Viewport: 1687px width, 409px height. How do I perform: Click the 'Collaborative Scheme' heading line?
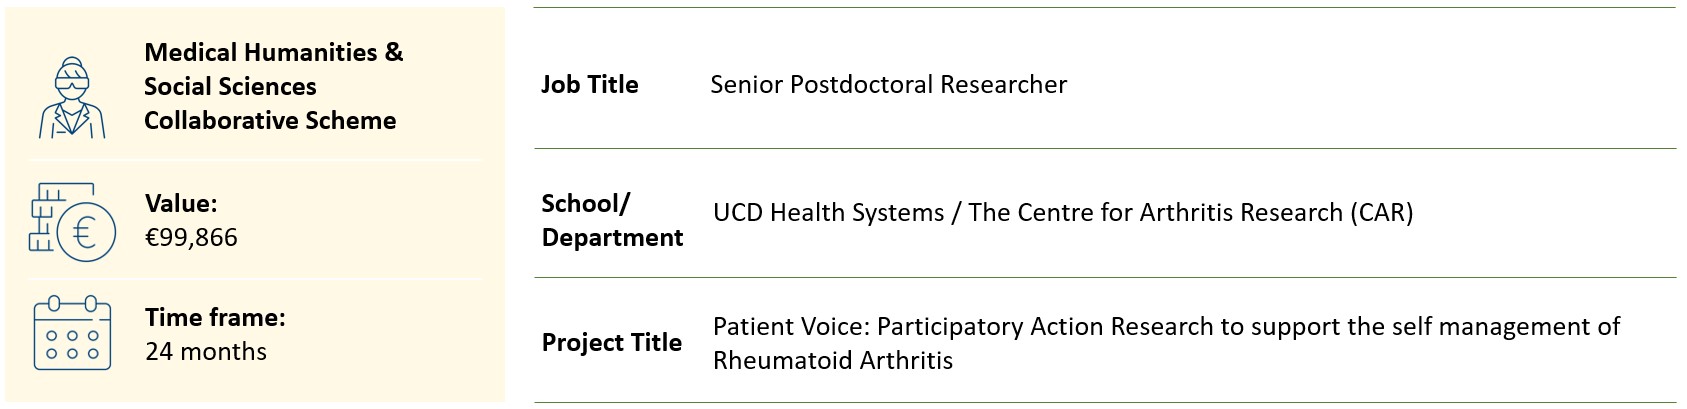coord(270,120)
